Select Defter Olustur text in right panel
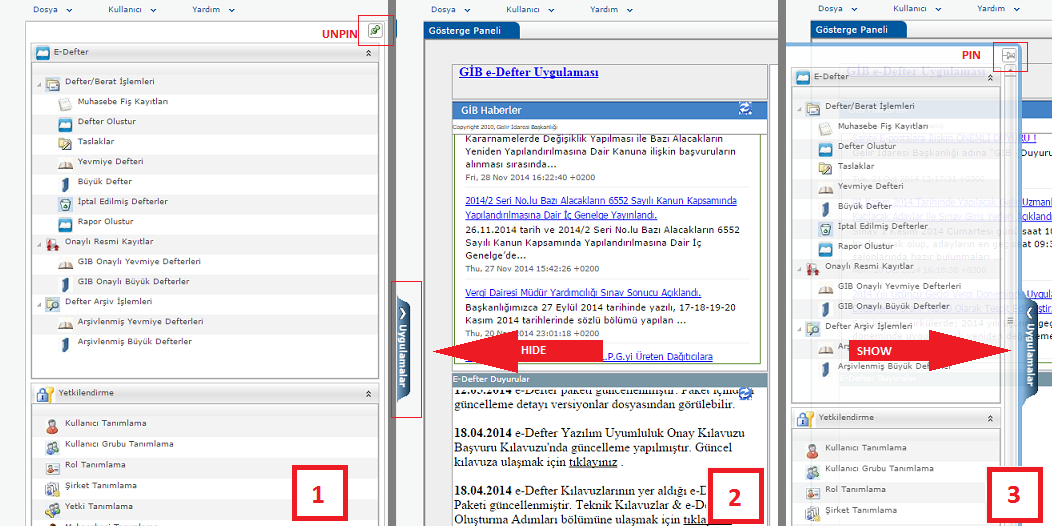Image resolution: width=1052 pixels, height=526 pixels. (x=867, y=146)
